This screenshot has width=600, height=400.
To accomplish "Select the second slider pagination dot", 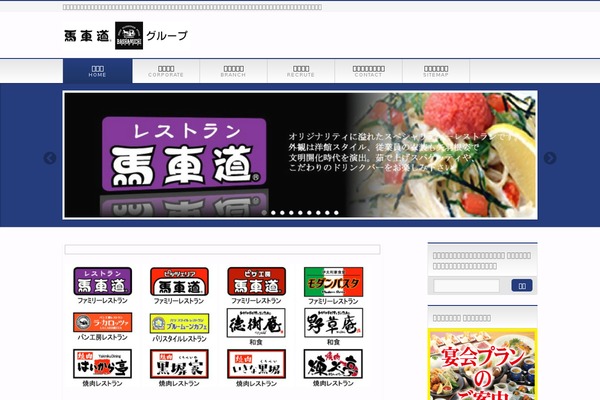I will (x=273, y=213).
